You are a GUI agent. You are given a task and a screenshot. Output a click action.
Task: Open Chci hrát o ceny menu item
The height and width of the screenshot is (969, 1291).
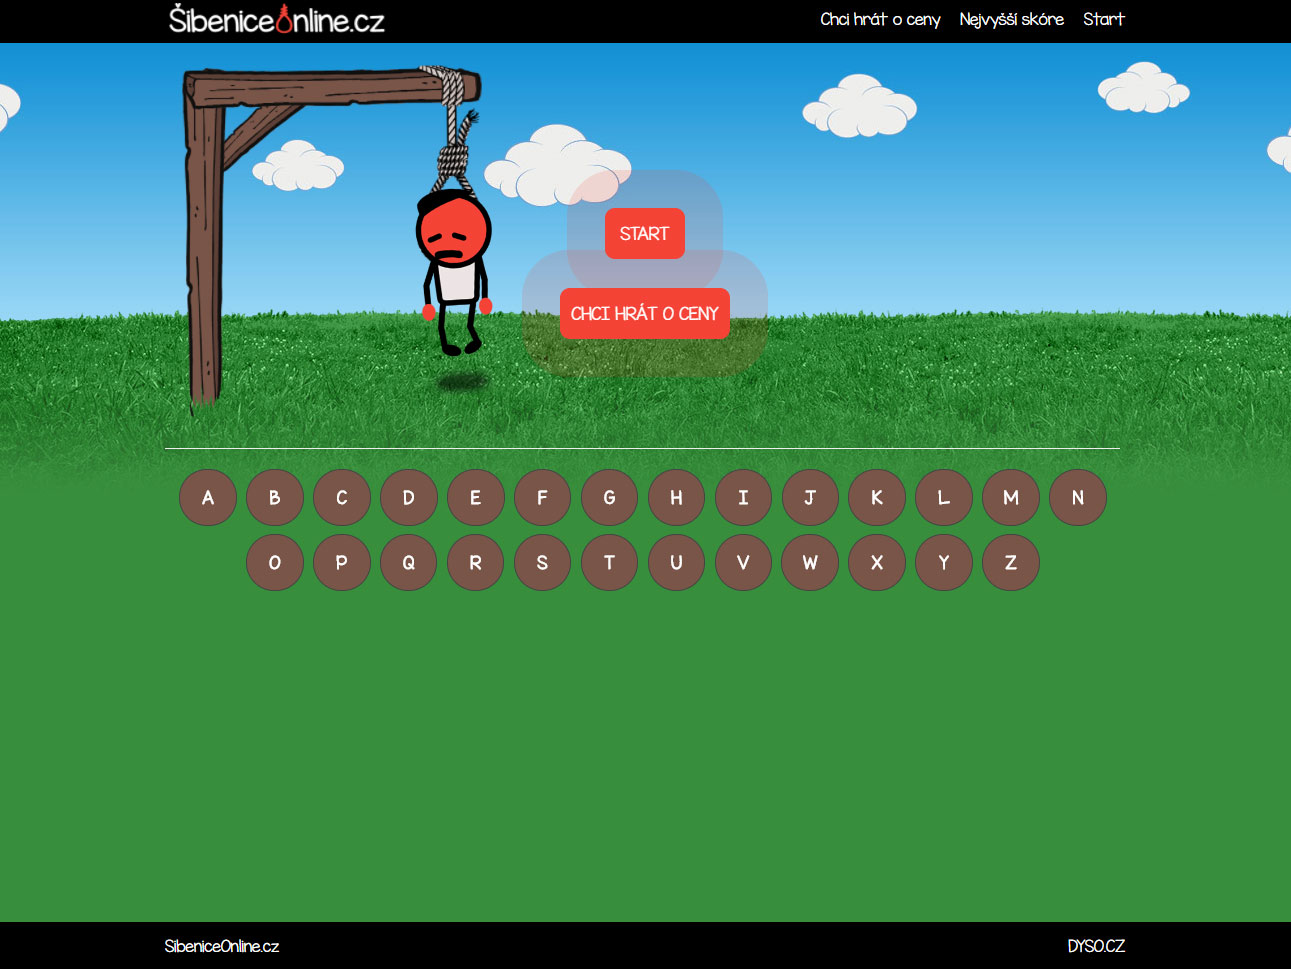point(880,19)
